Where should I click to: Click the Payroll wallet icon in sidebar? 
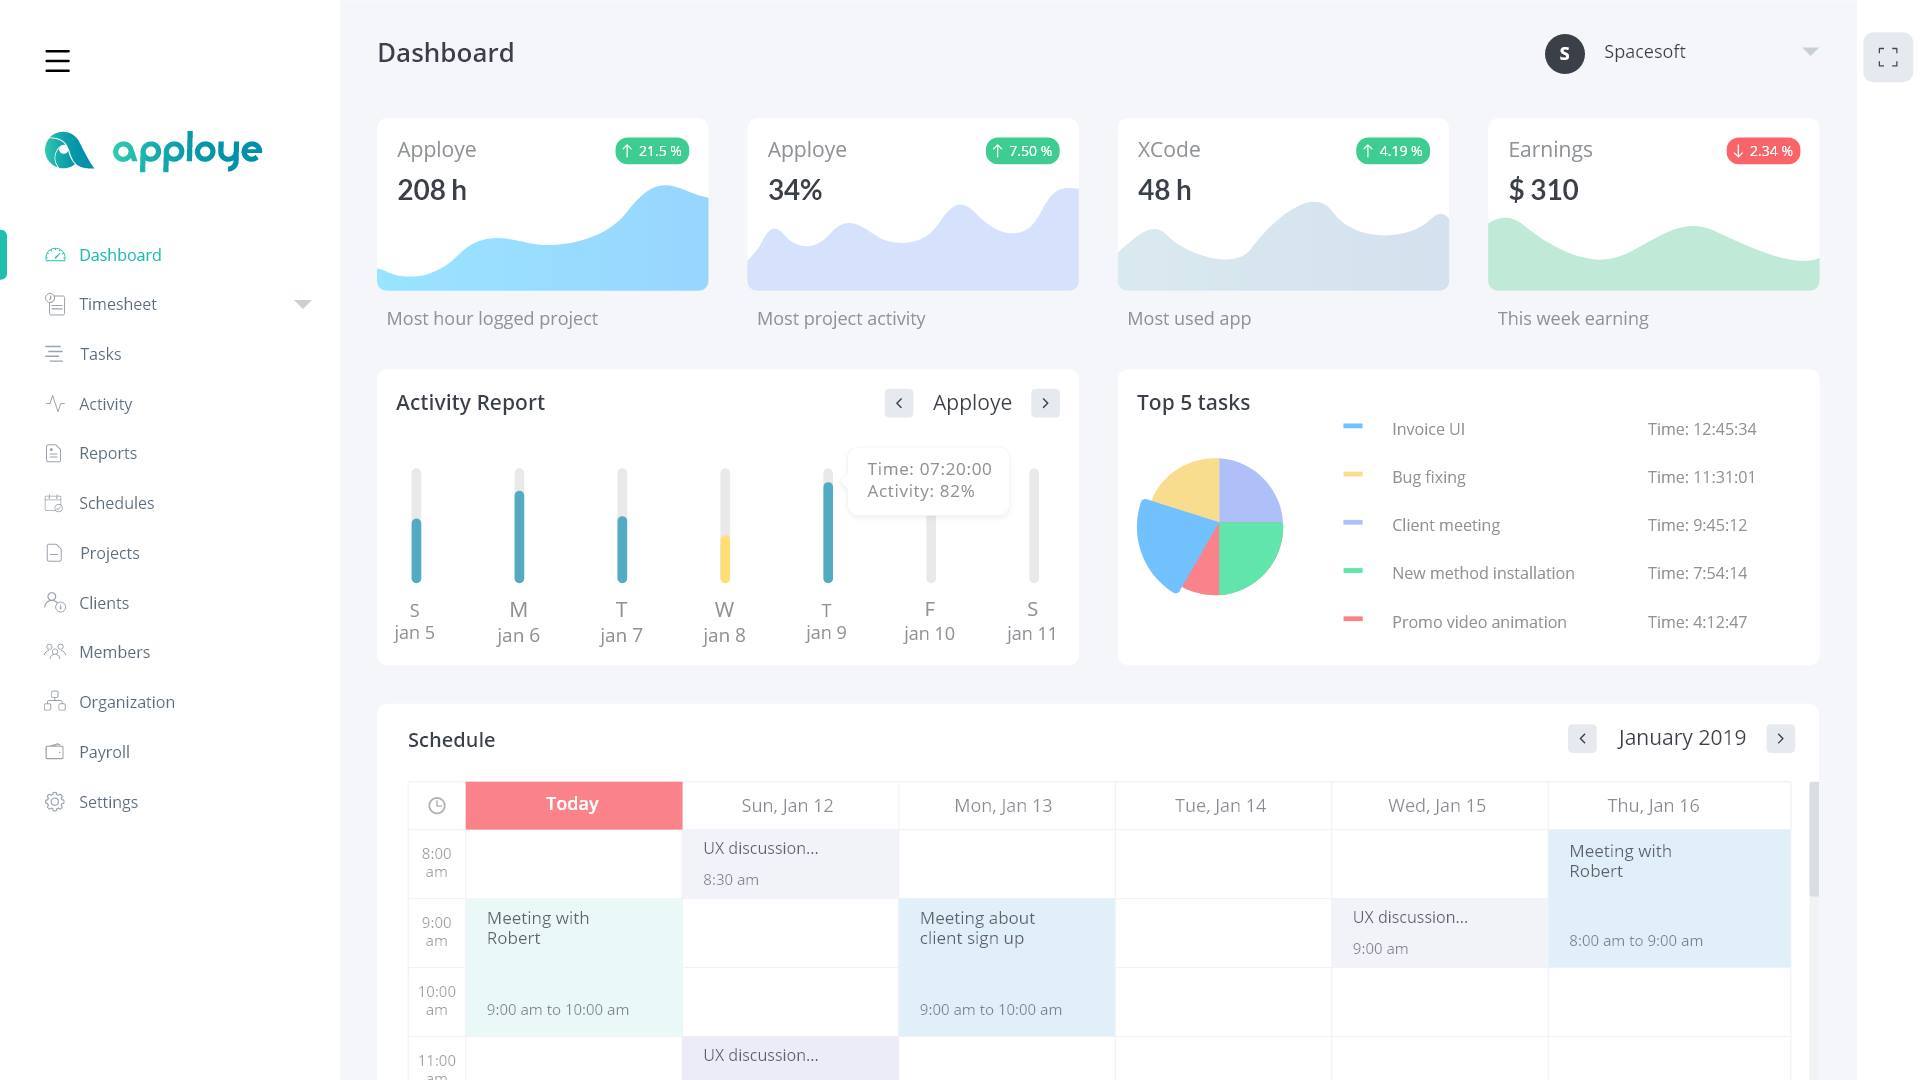(x=54, y=752)
